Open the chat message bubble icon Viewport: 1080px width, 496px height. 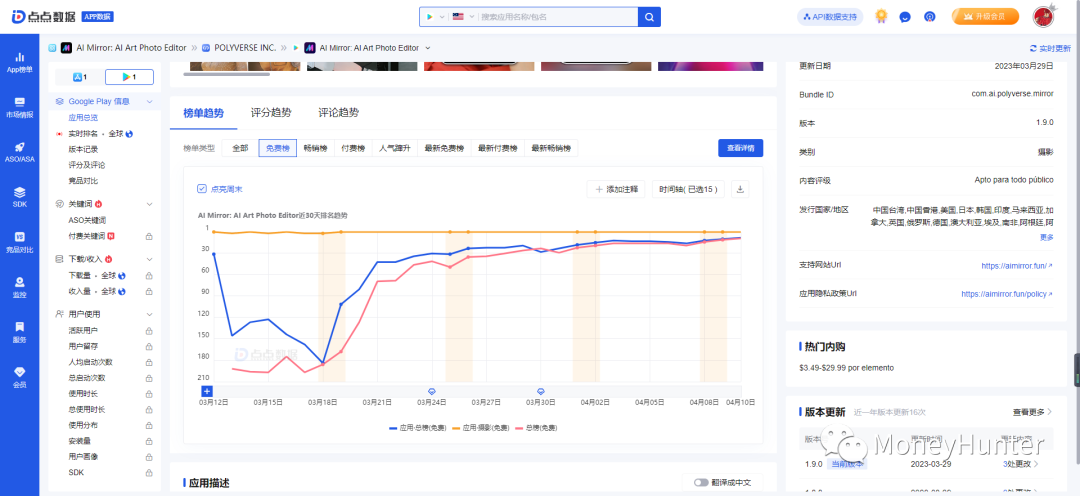pos(906,17)
